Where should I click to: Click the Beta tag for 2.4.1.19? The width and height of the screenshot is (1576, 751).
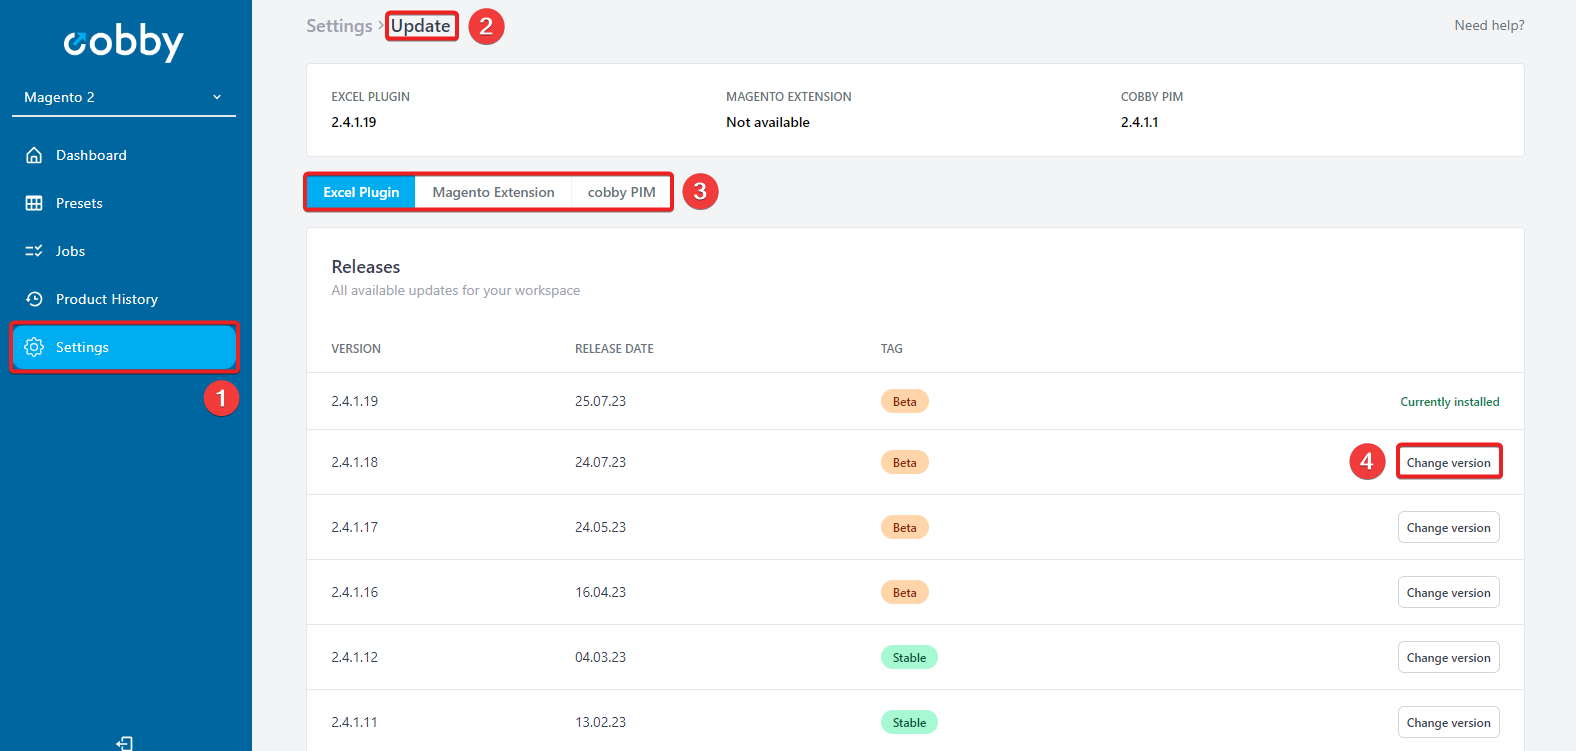pos(904,401)
